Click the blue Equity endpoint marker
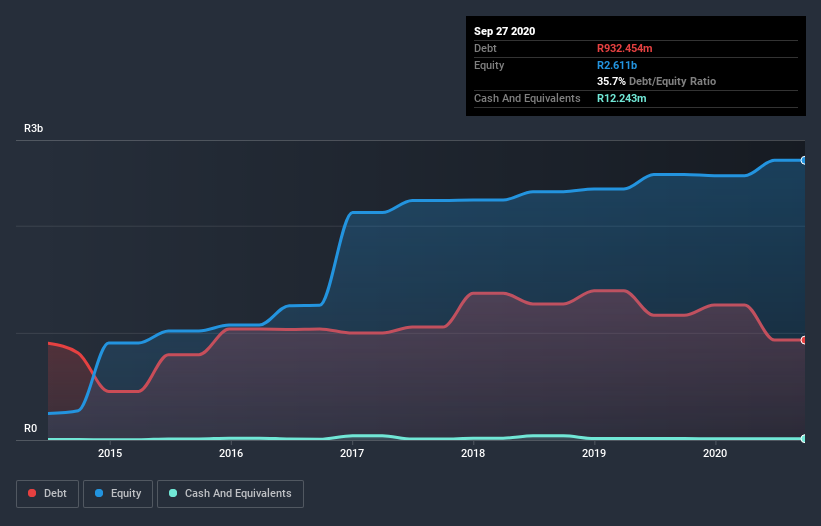Image resolution: width=821 pixels, height=526 pixels. tap(804, 160)
